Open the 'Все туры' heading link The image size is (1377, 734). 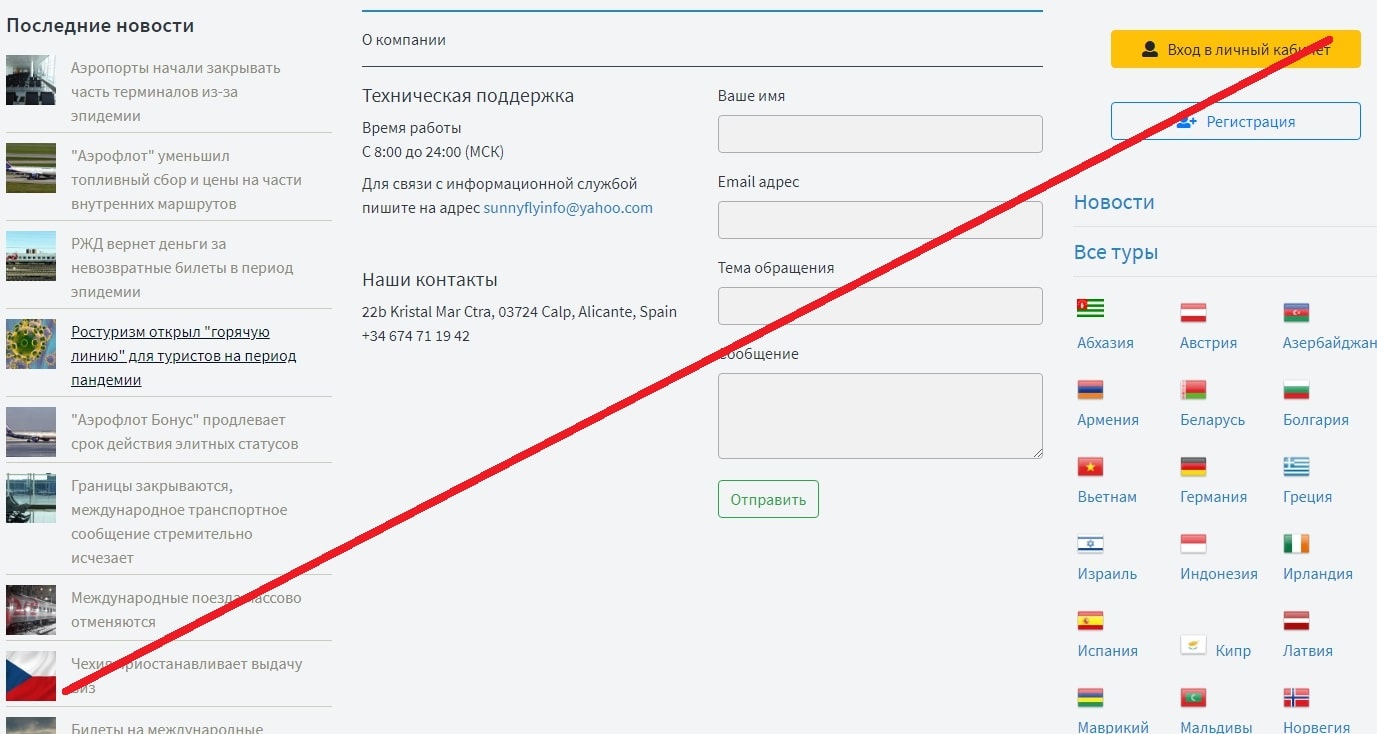click(1116, 252)
